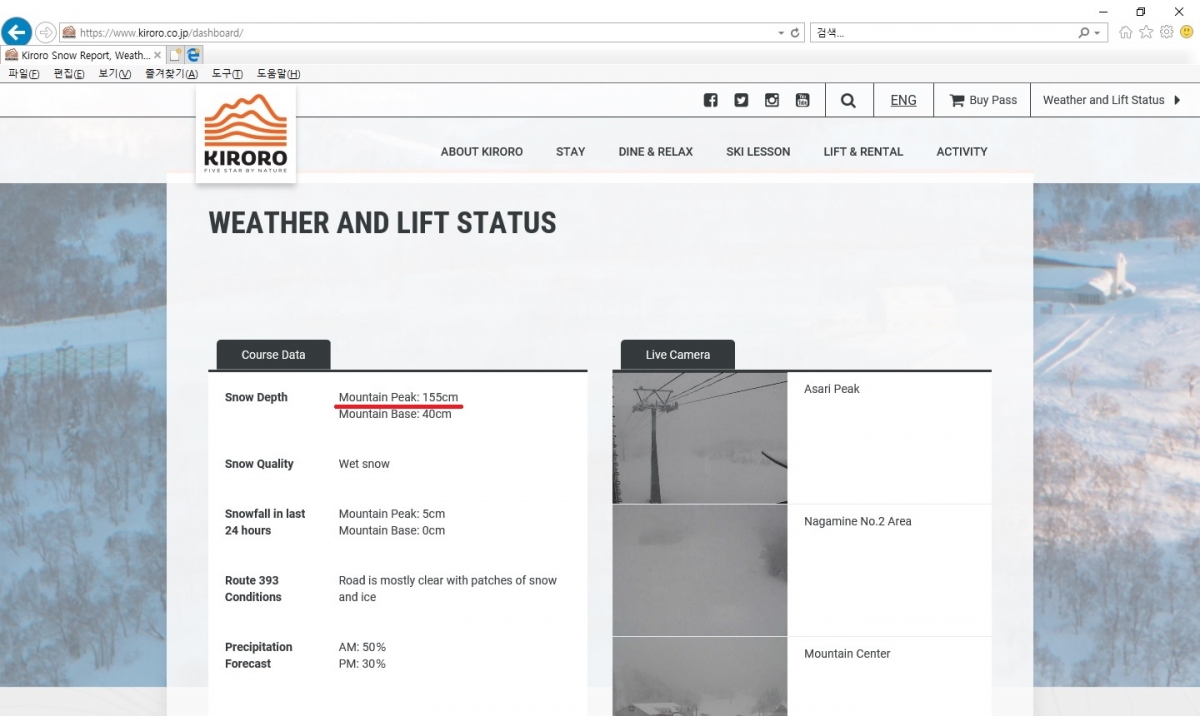Switch to the Live Camera tab
Viewport: 1200px width, 716px height.
(x=677, y=355)
